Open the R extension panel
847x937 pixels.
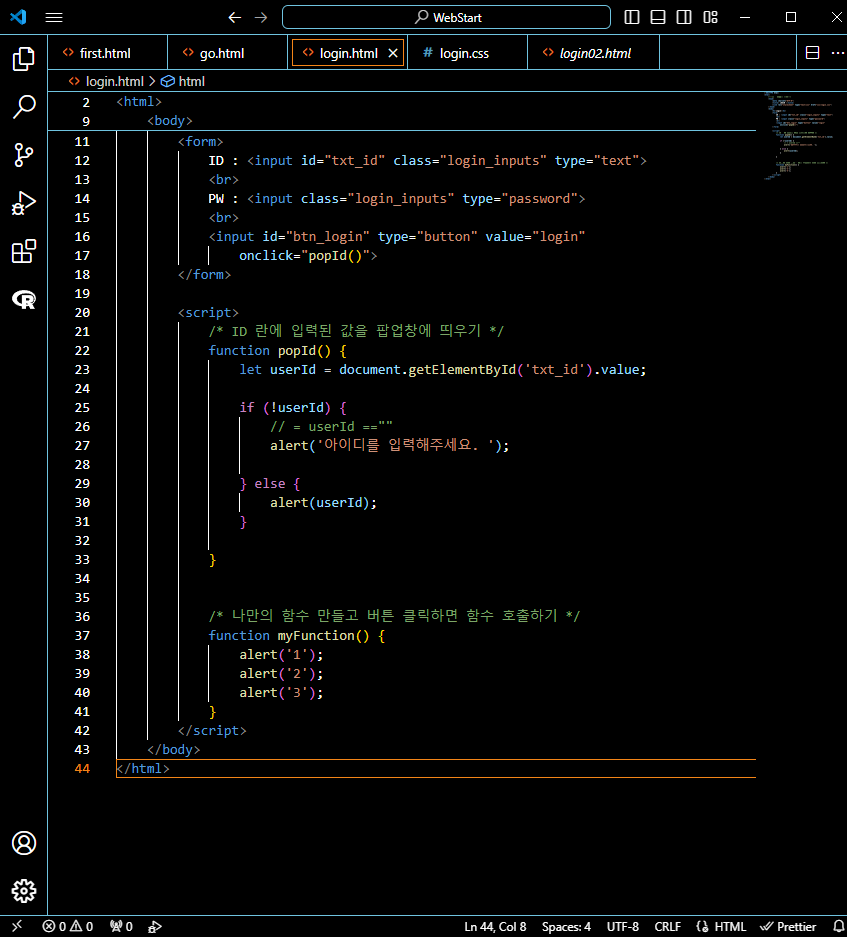(24, 299)
